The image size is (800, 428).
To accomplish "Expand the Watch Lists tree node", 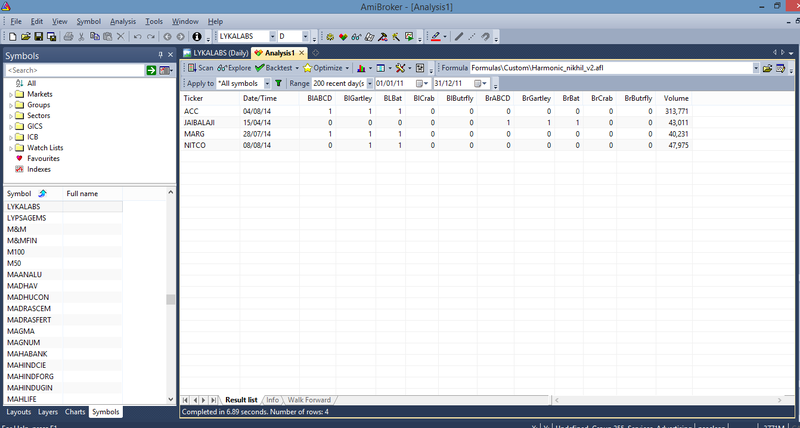I will click(x=11, y=148).
